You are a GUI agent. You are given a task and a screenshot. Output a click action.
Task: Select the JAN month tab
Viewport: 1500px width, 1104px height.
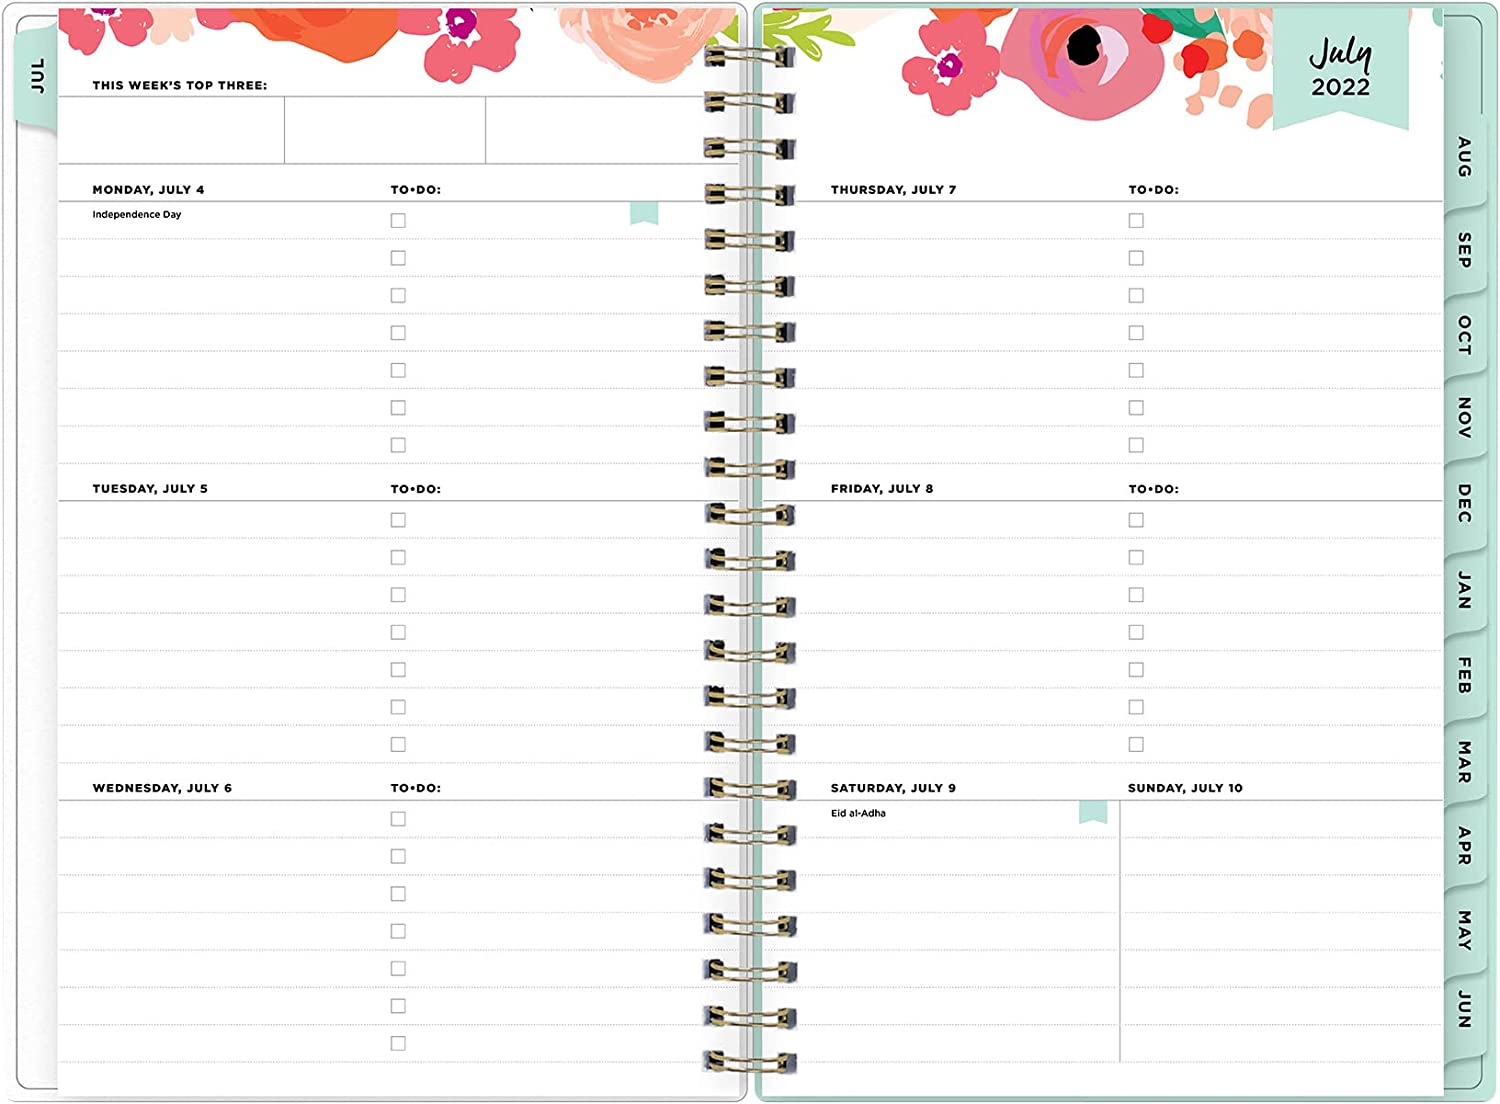coord(1463,590)
